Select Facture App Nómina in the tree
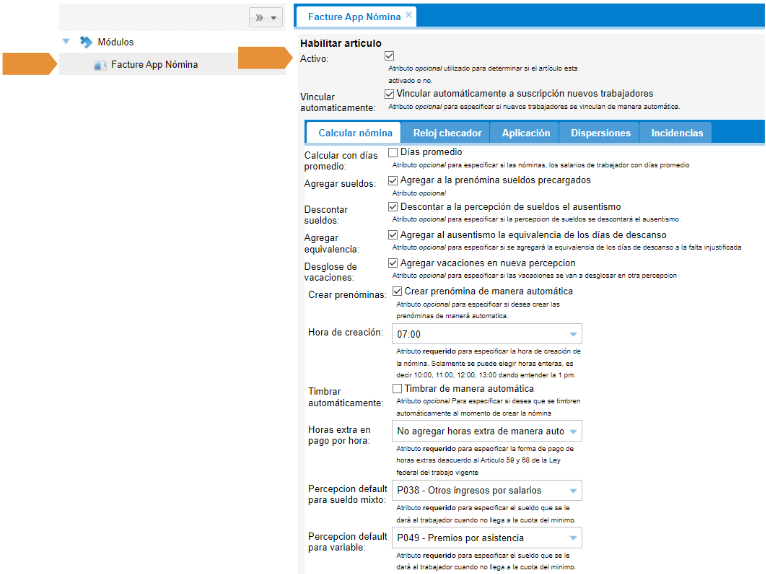This screenshot has height=574, width=766. pyautogui.click(x=154, y=65)
